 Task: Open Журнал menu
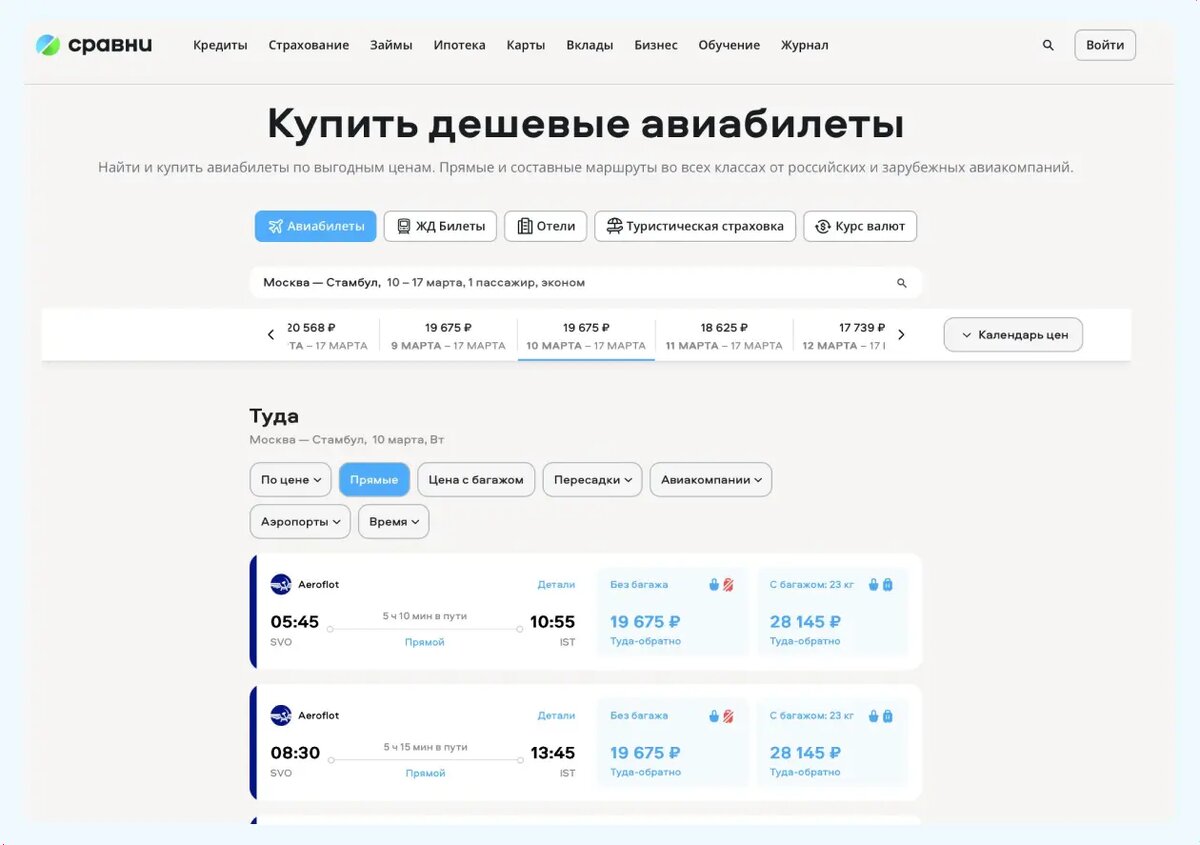point(805,45)
